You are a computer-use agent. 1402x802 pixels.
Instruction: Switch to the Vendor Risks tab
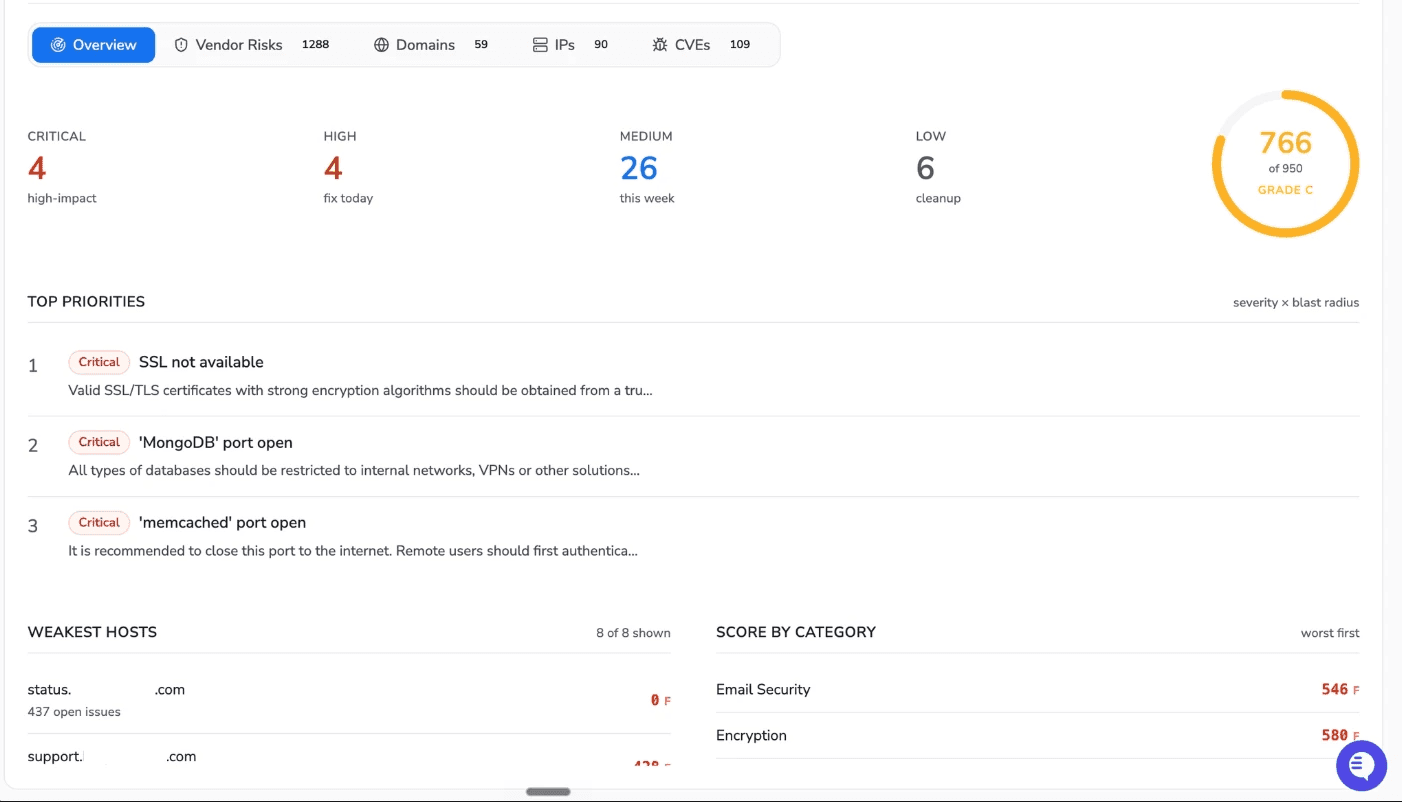252,45
